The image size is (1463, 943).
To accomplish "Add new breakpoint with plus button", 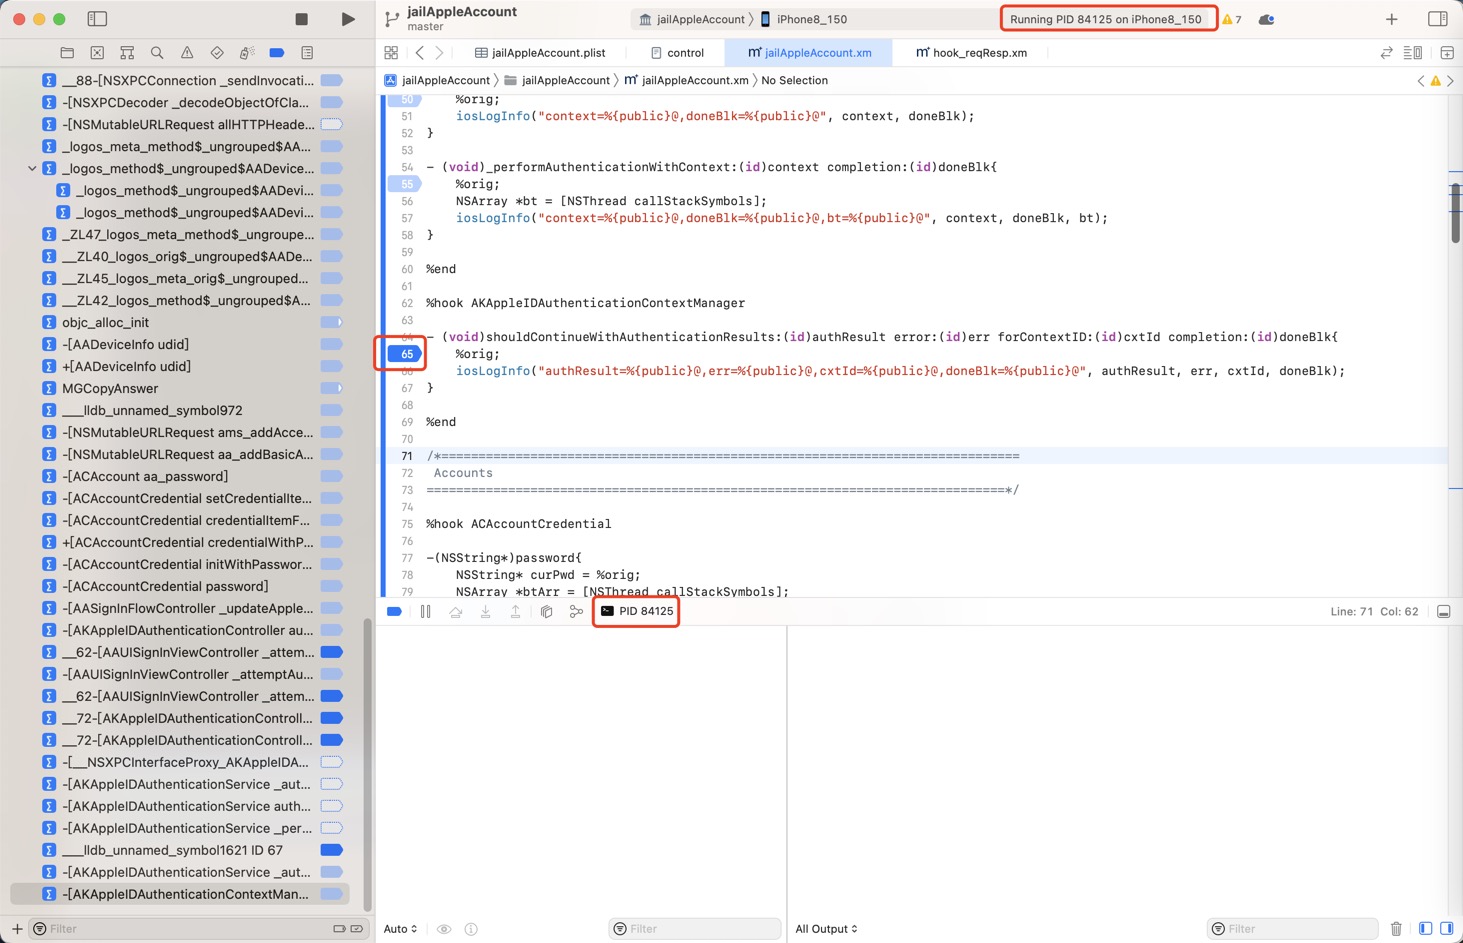I will click(17, 929).
